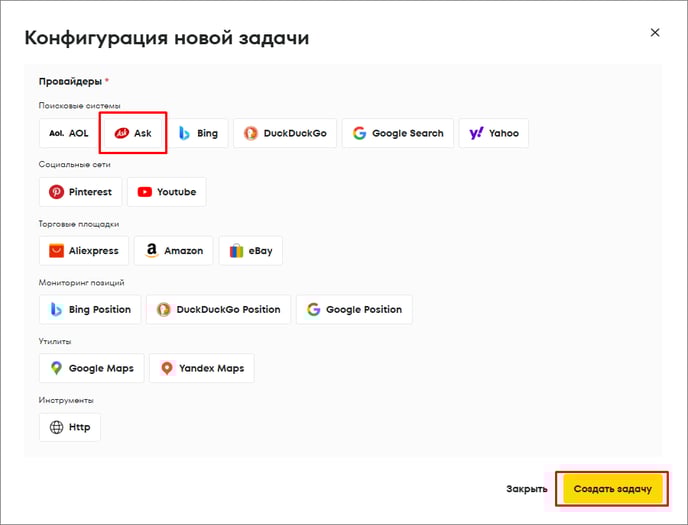The image size is (688, 525).
Task: Pick the Amazon marketplace
Action: click(174, 250)
